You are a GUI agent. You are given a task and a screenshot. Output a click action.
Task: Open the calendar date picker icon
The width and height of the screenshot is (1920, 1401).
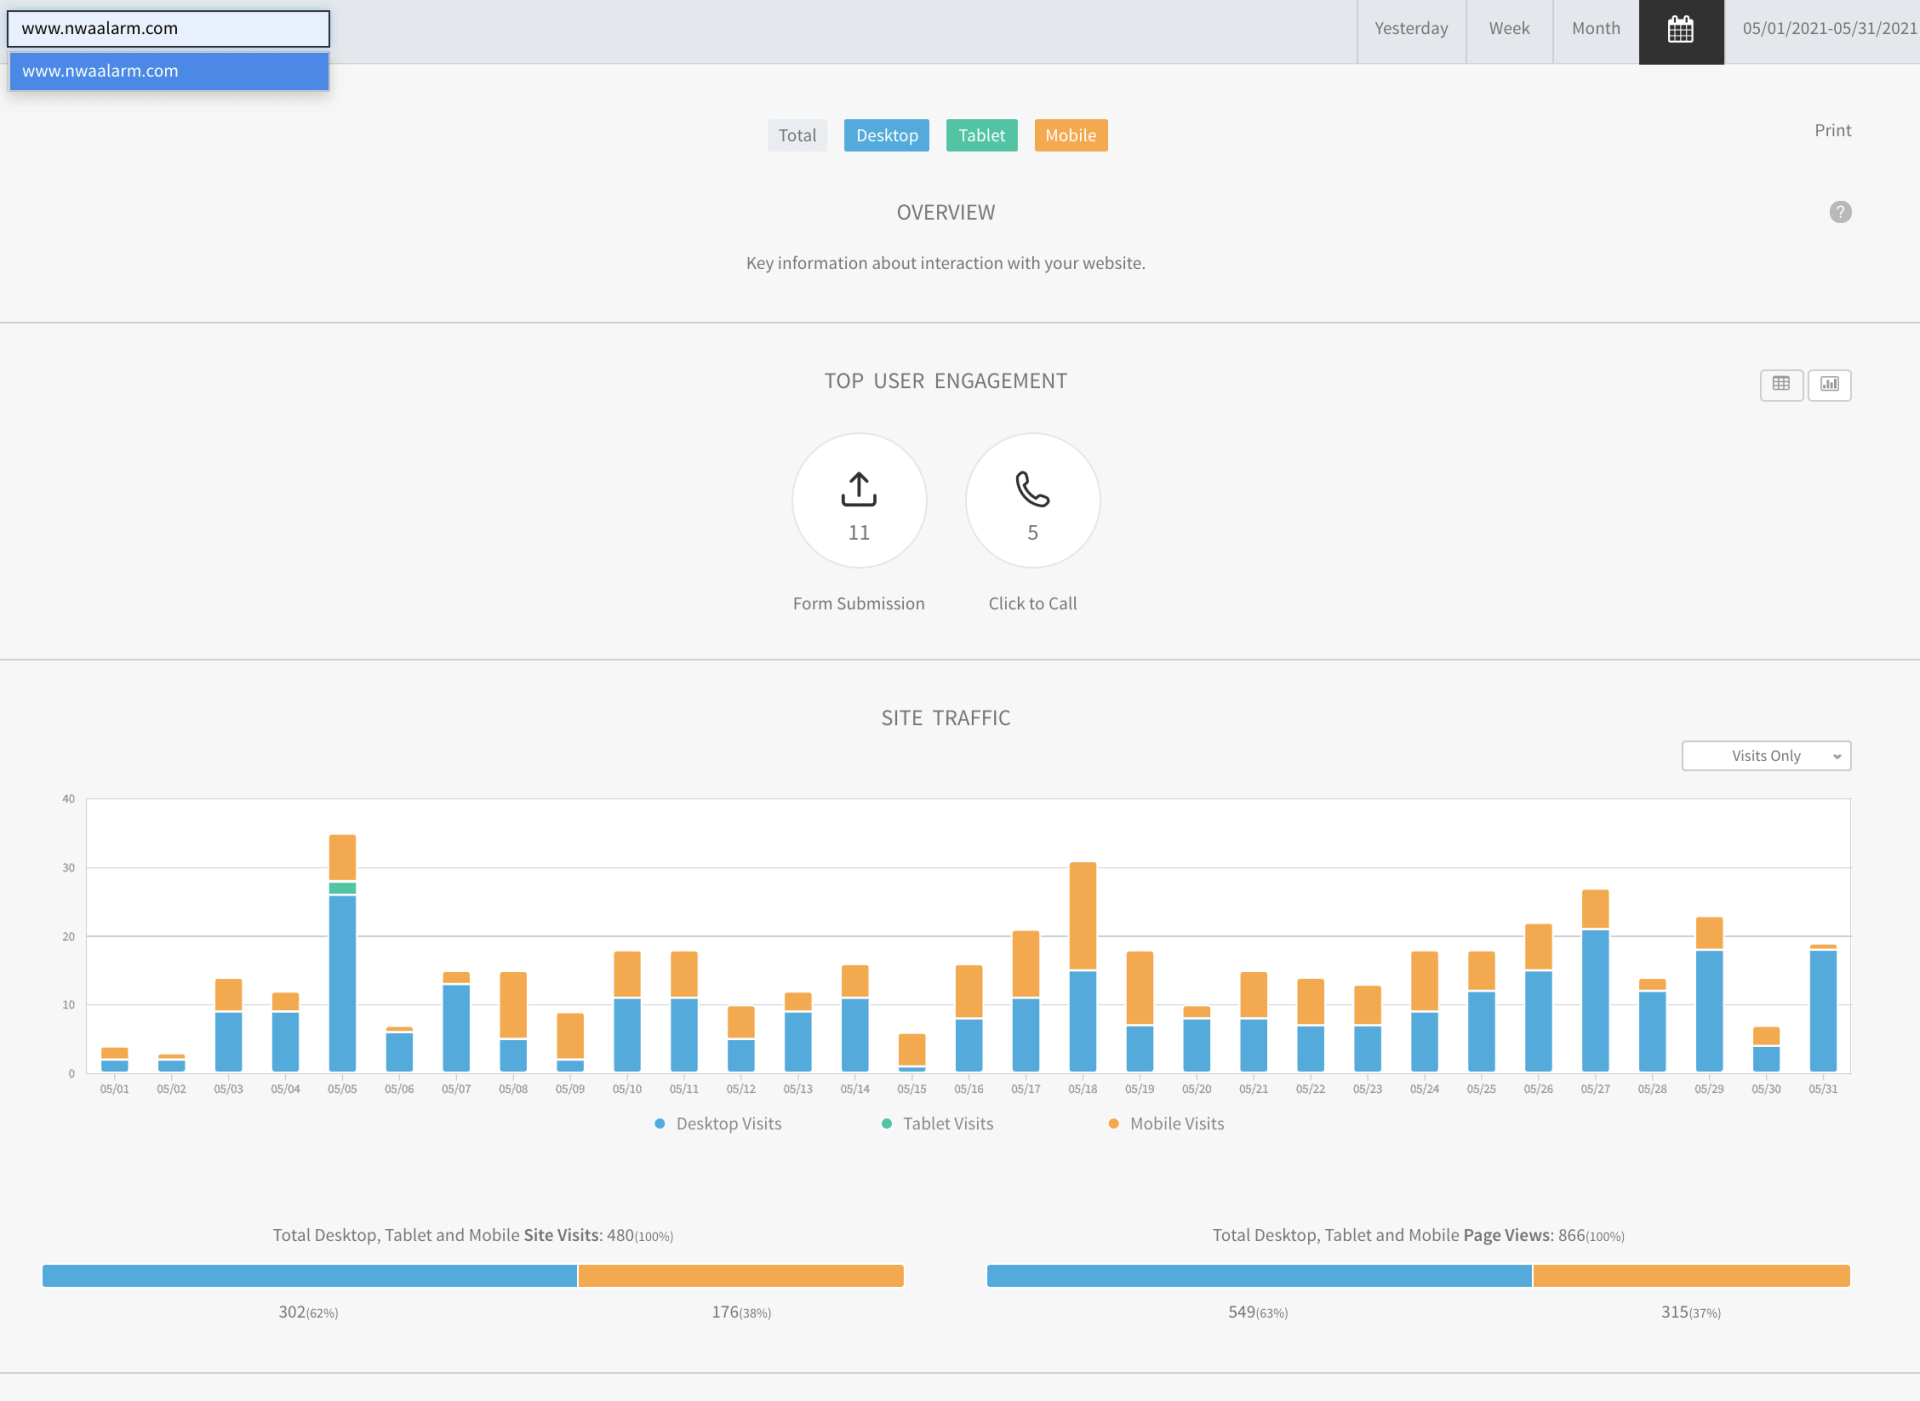pos(1680,30)
